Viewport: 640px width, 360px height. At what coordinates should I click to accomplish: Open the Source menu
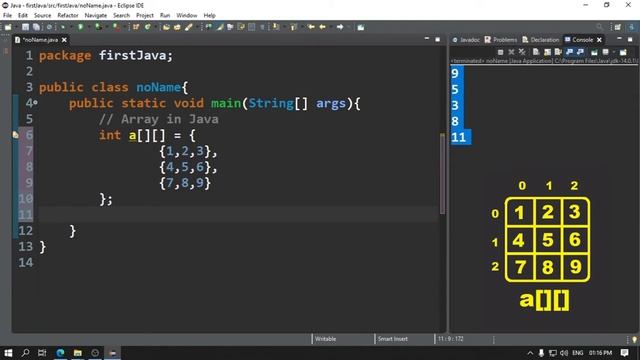(42, 15)
